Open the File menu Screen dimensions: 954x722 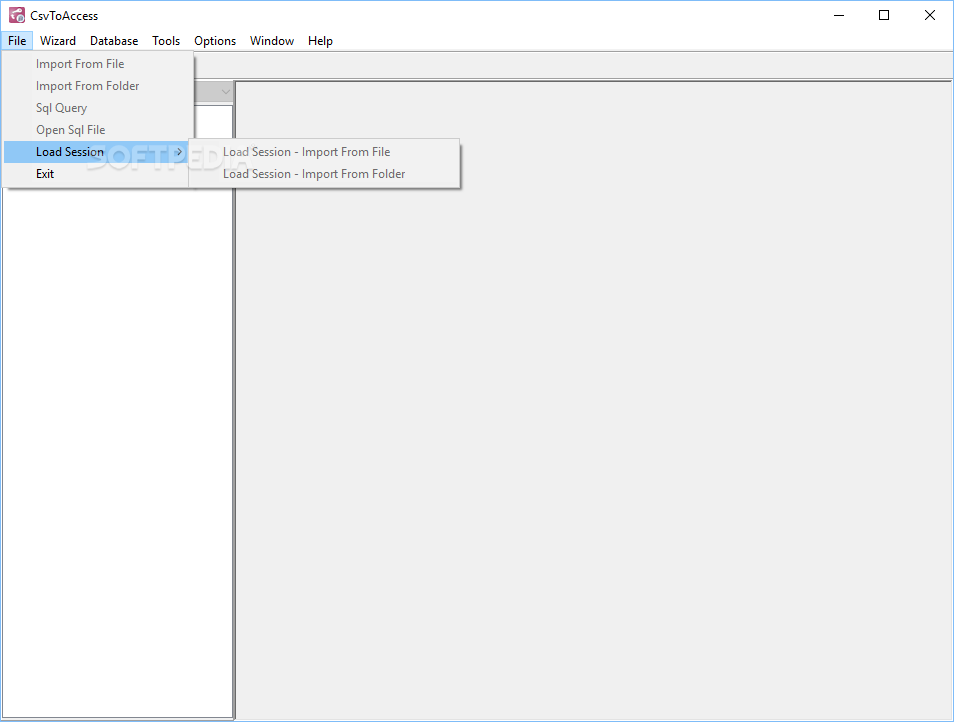tap(17, 41)
